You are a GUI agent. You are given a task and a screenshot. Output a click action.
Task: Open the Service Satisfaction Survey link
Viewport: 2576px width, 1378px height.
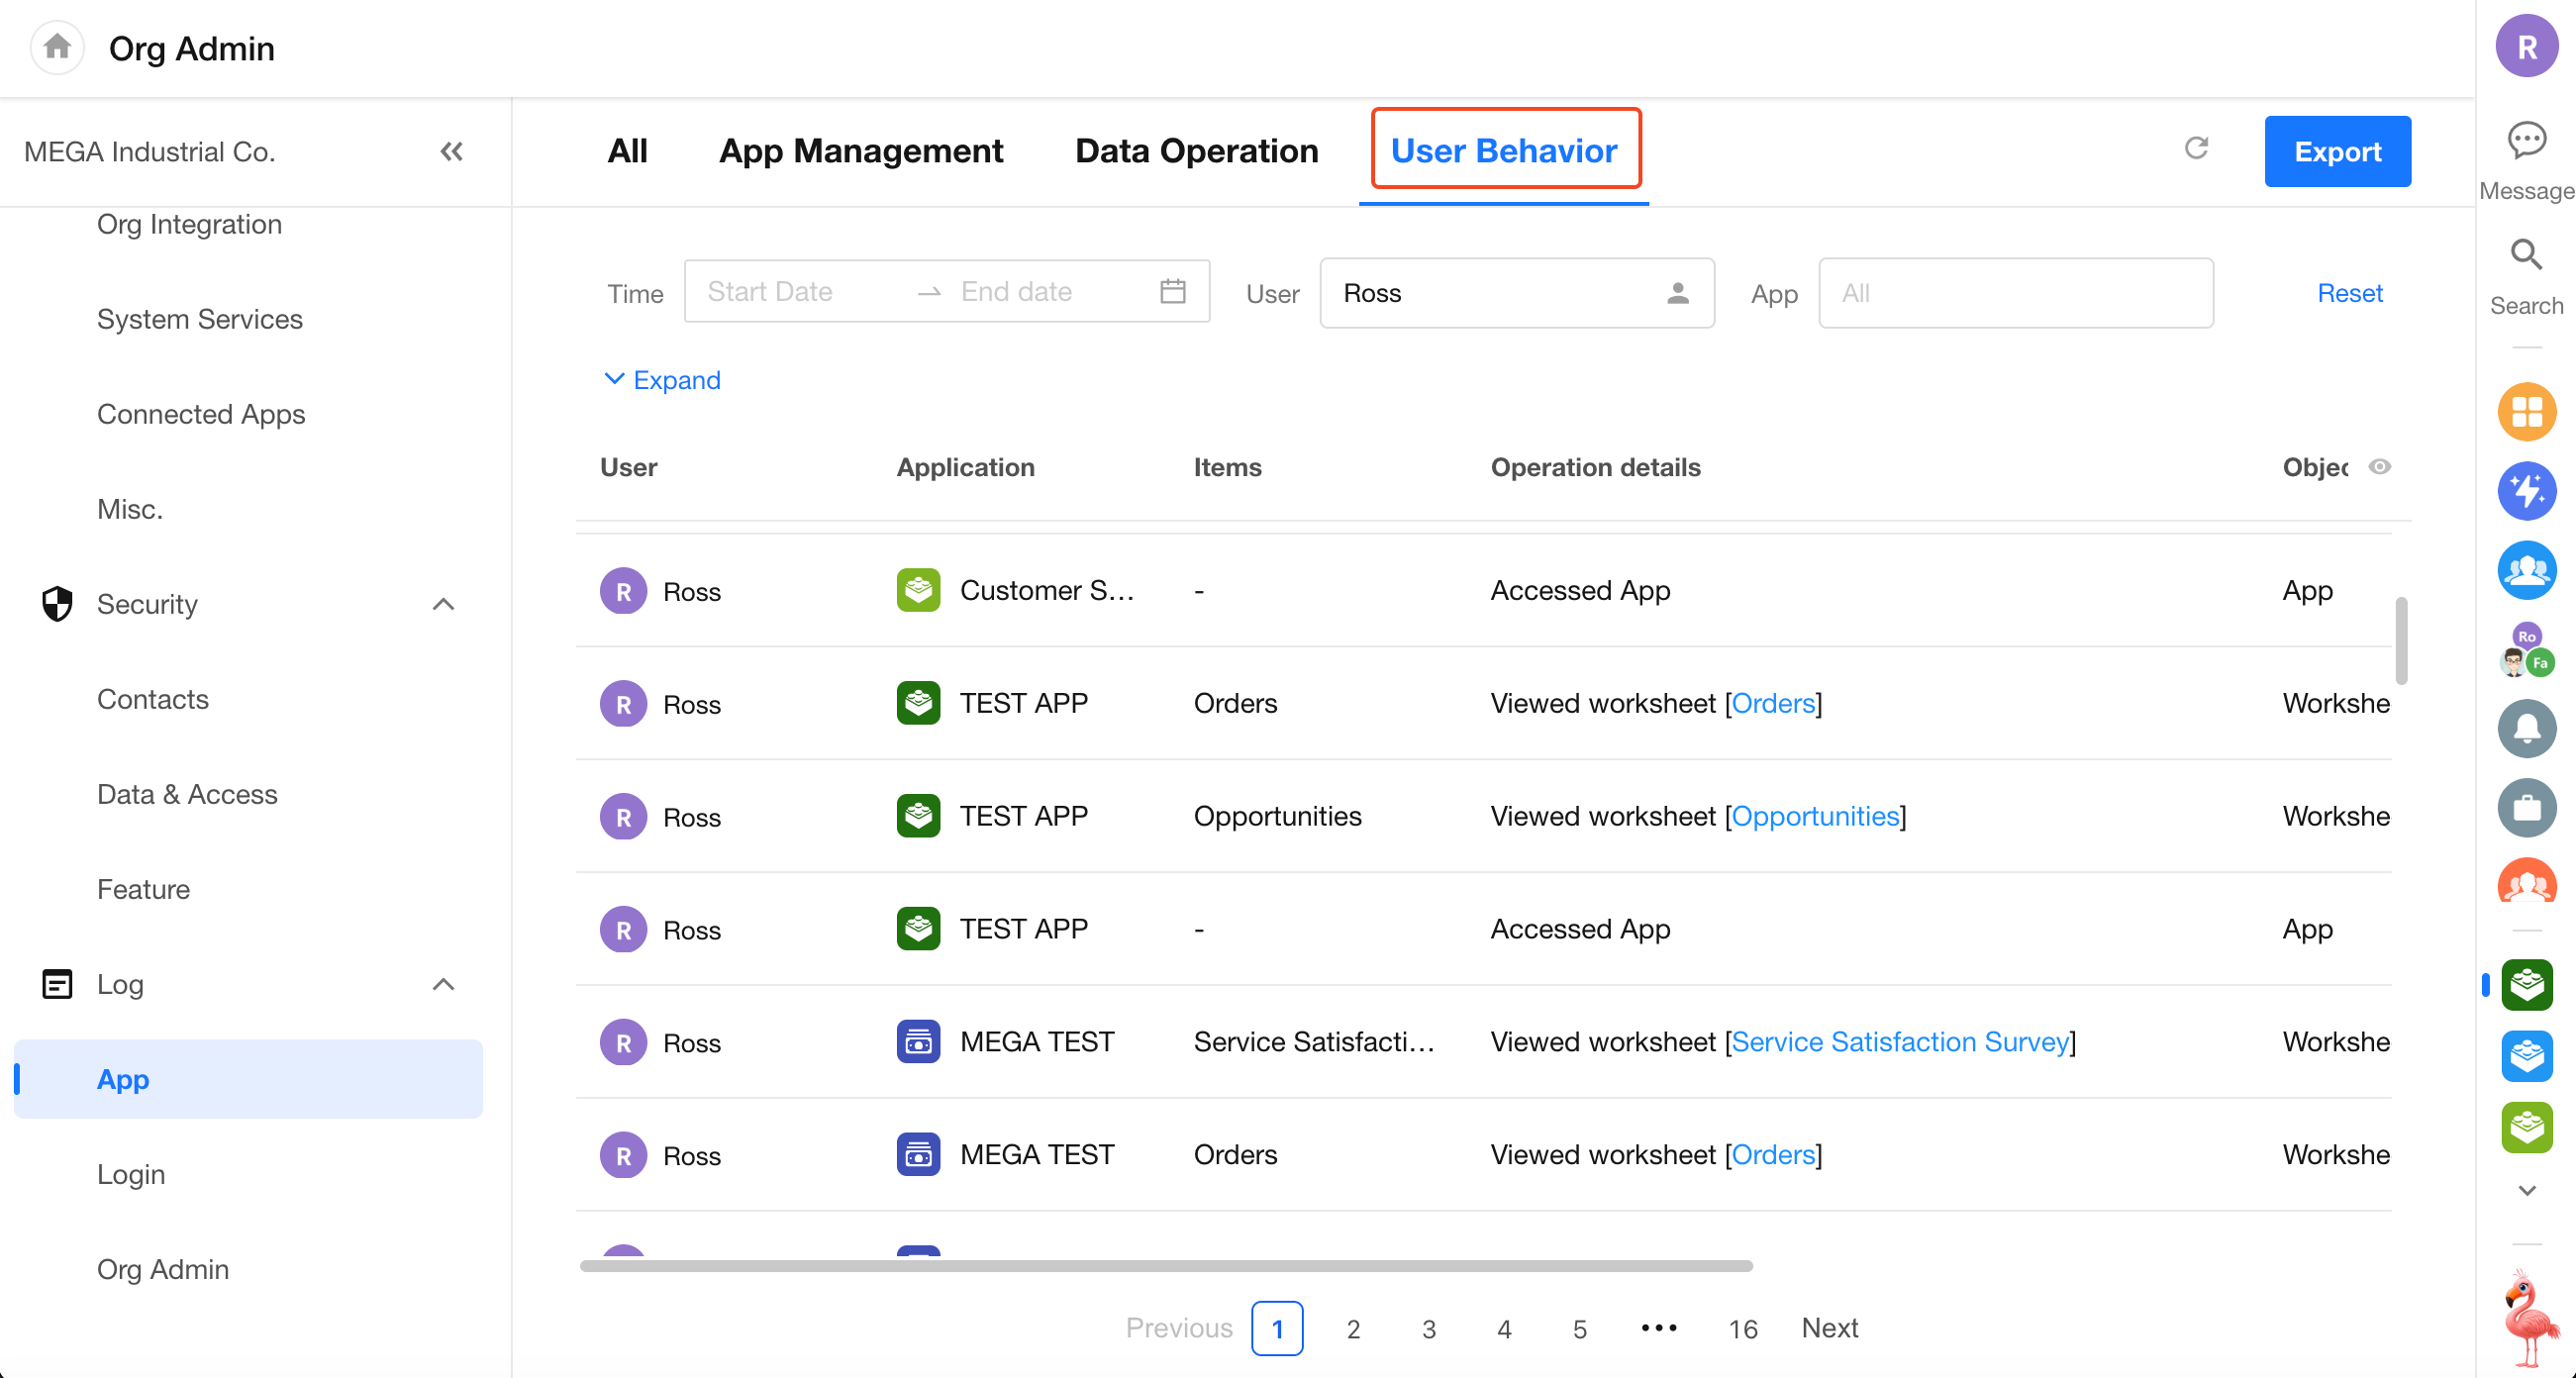(1899, 1042)
